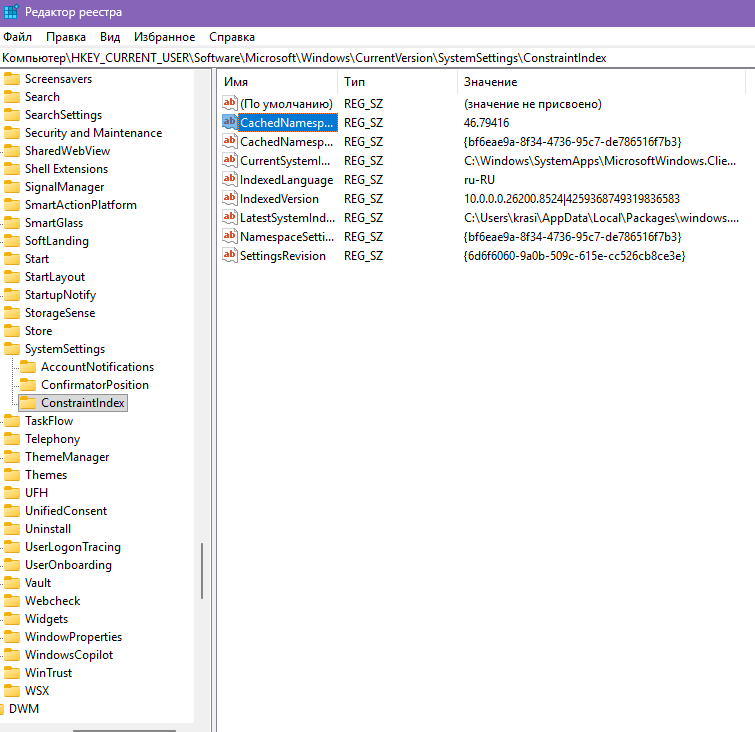Select the UserOnboarding key
The width and height of the screenshot is (755, 732).
point(68,565)
